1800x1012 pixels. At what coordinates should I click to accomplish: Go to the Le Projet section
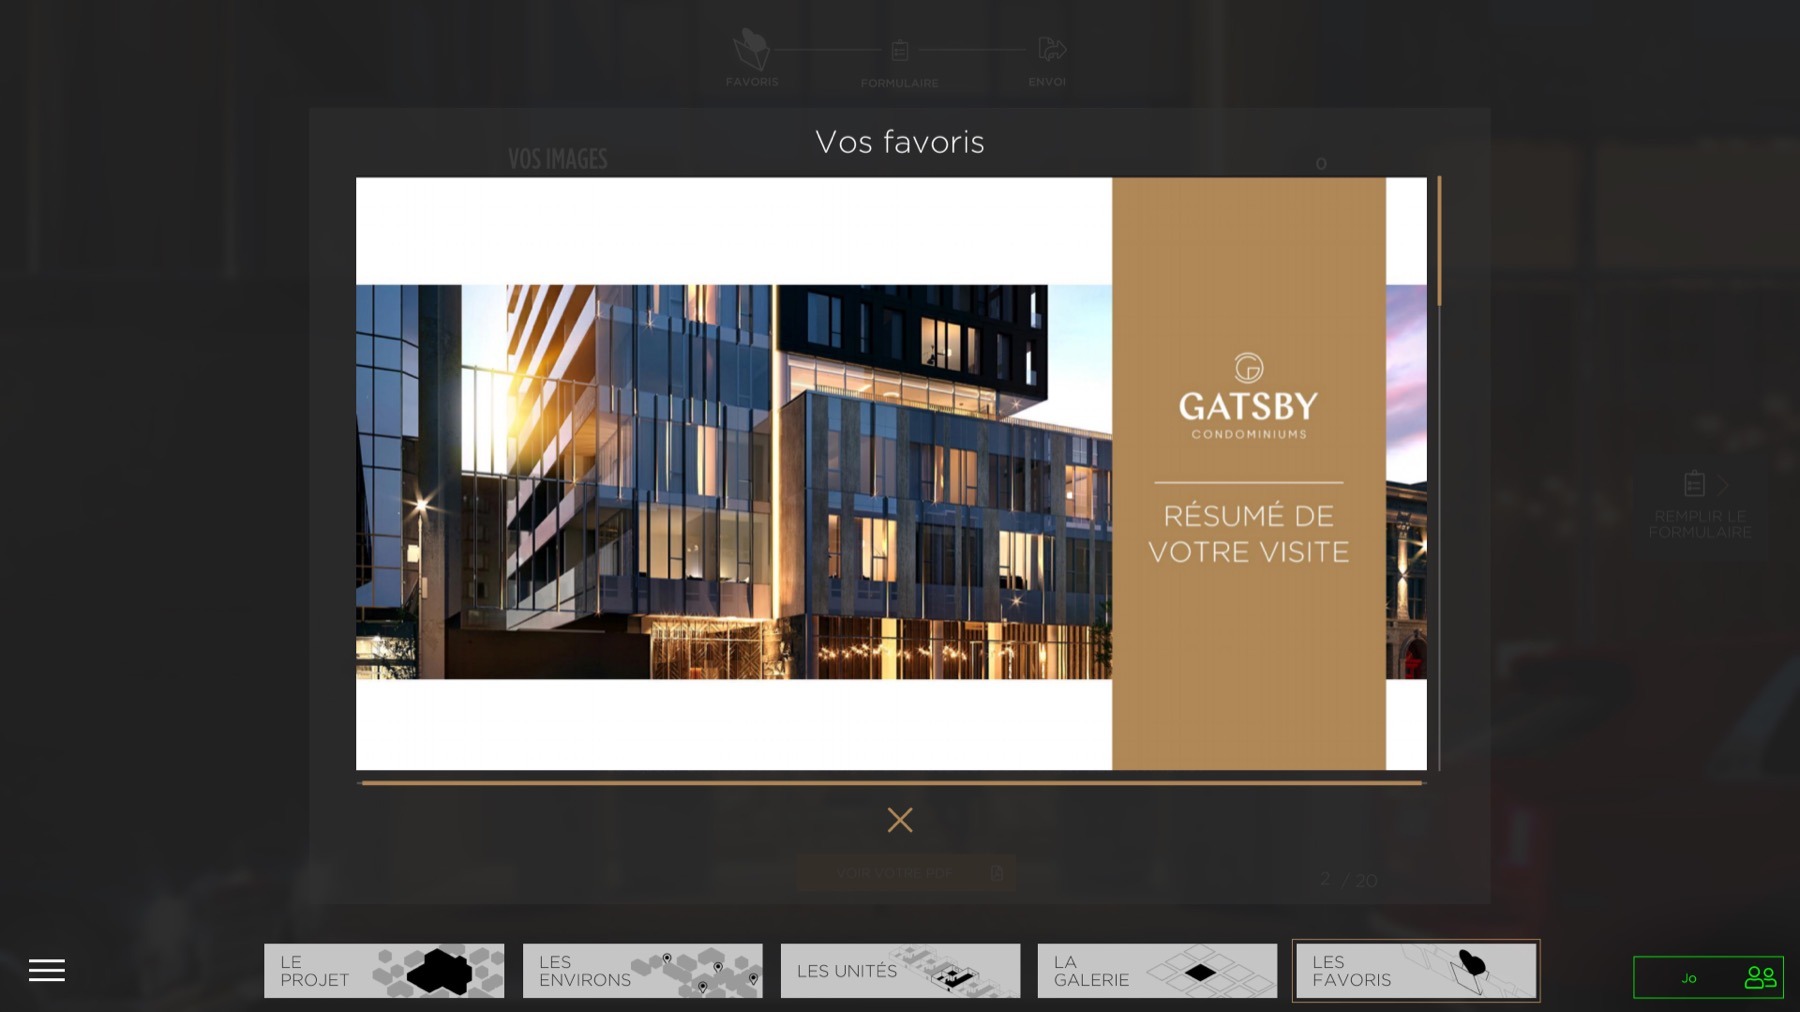384,971
